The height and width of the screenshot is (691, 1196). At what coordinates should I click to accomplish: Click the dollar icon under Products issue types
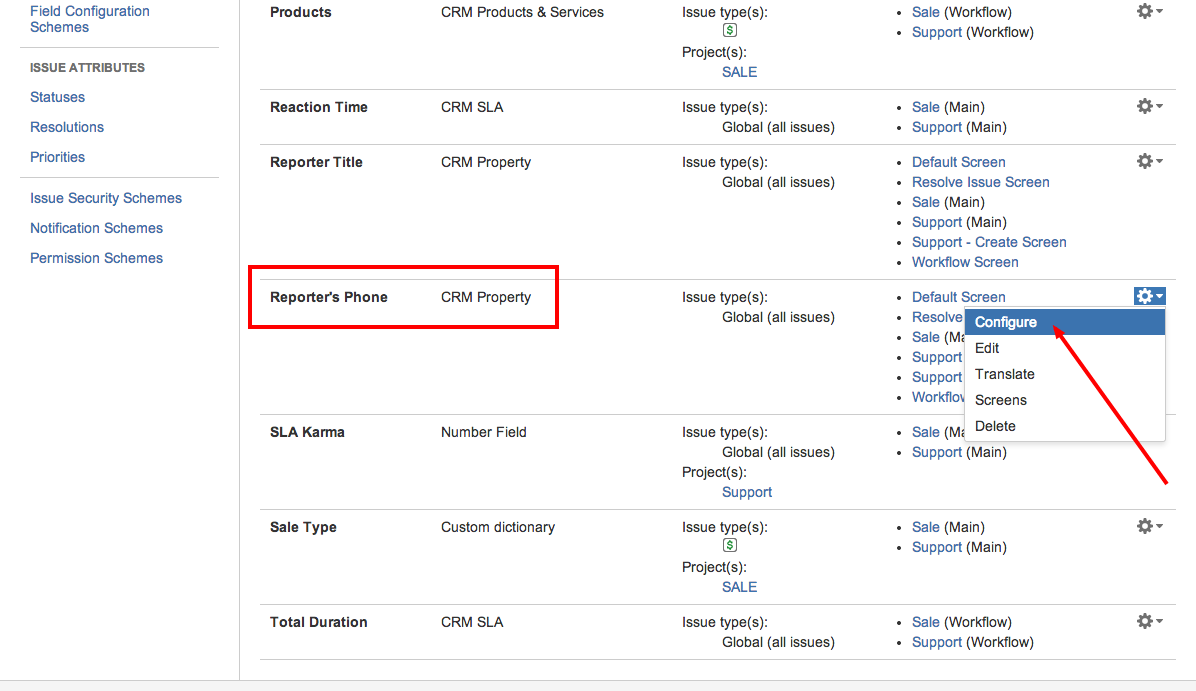[x=729, y=31]
